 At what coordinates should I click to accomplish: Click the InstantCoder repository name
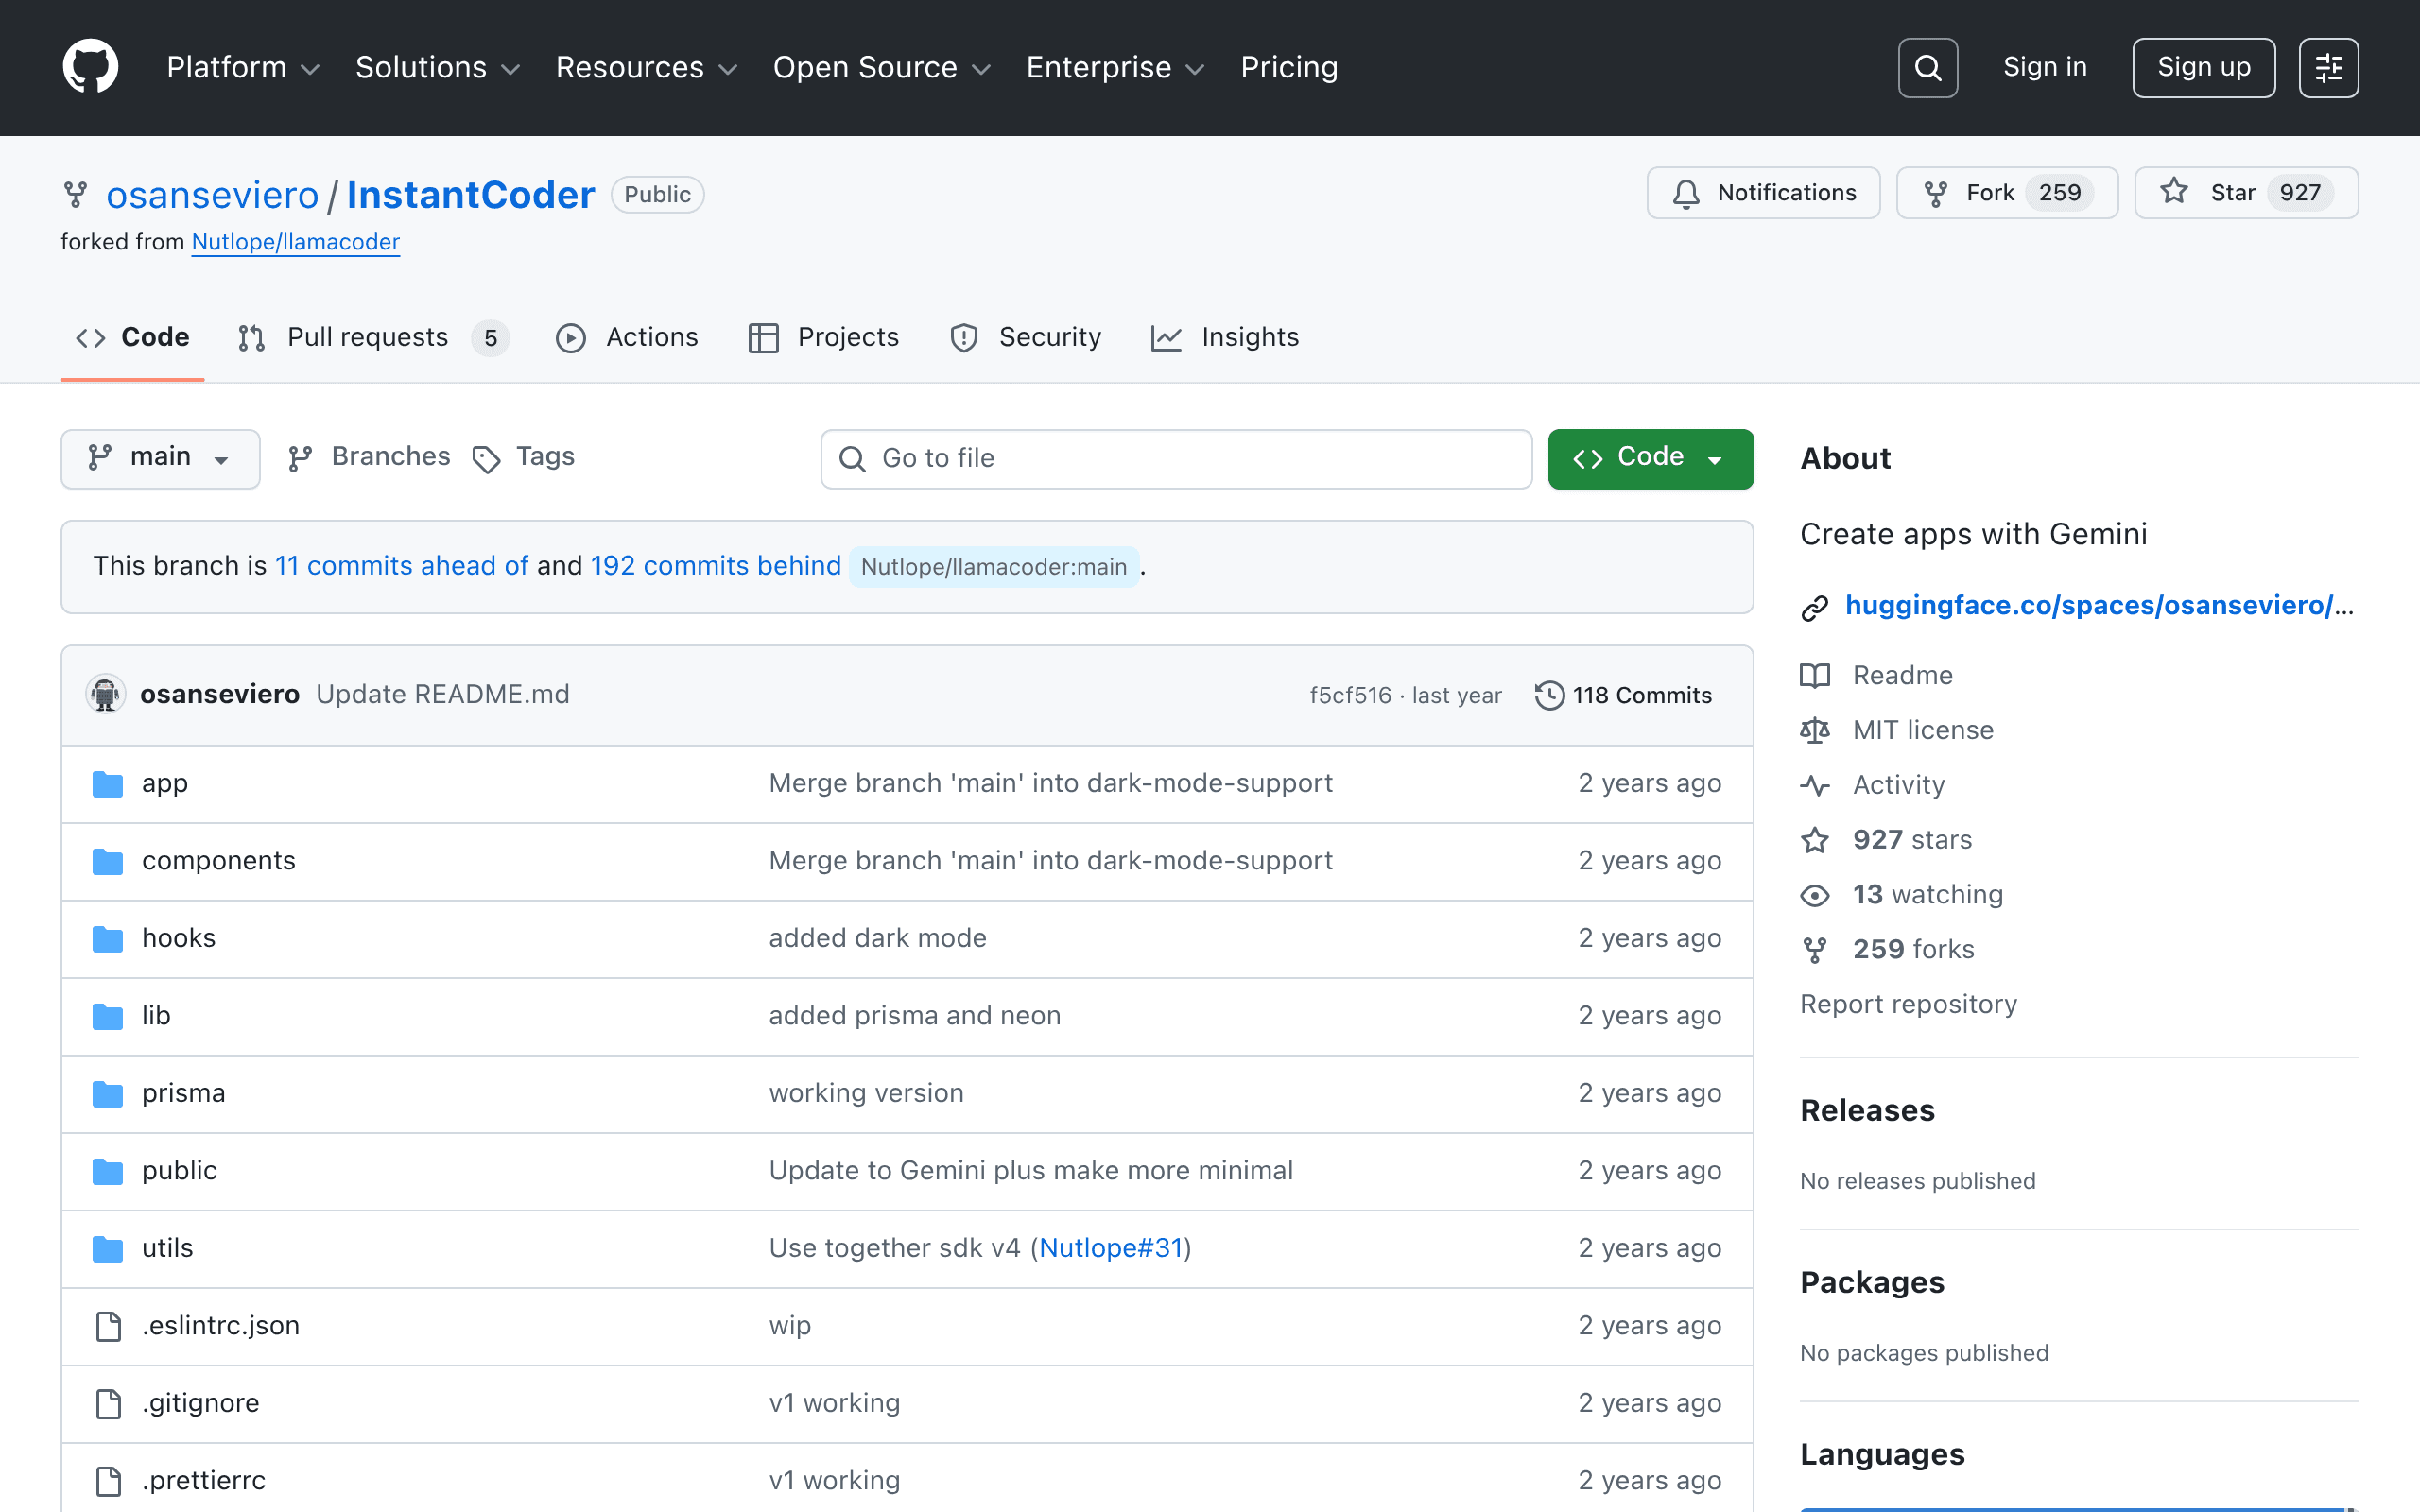(x=470, y=195)
